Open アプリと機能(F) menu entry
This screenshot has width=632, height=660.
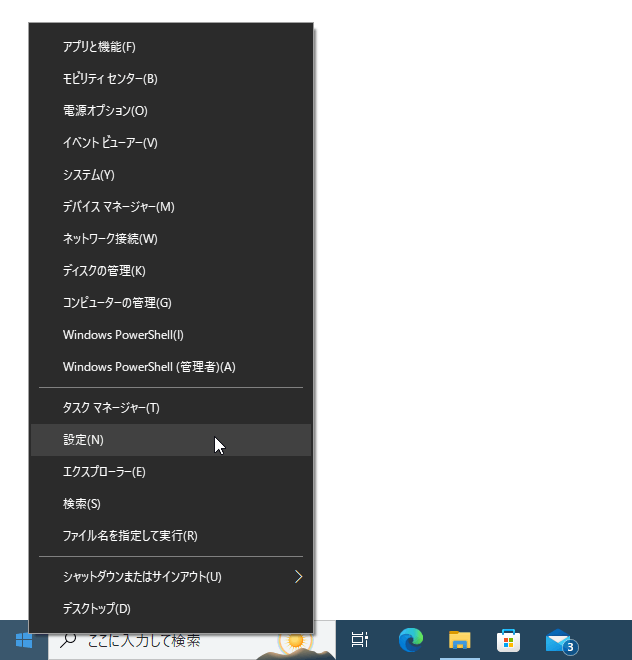coord(171,46)
